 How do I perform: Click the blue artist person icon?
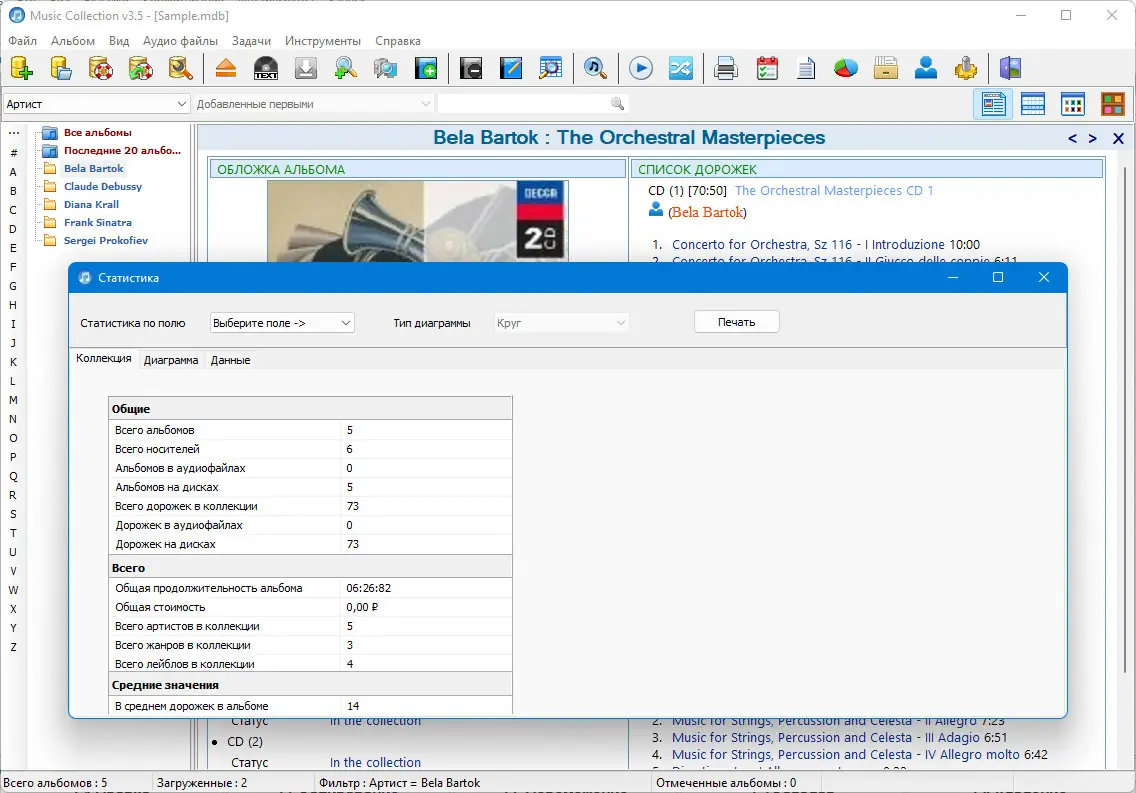926,68
